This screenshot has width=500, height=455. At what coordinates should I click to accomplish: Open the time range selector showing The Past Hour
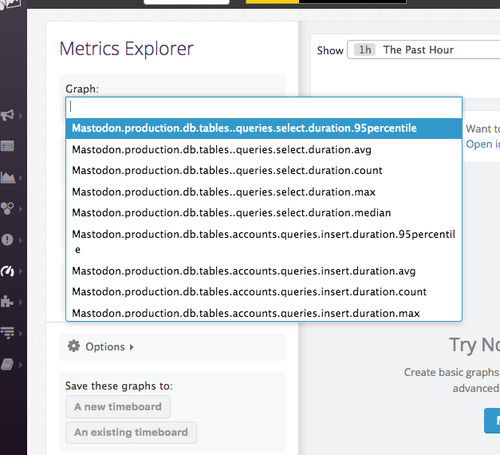tap(423, 50)
